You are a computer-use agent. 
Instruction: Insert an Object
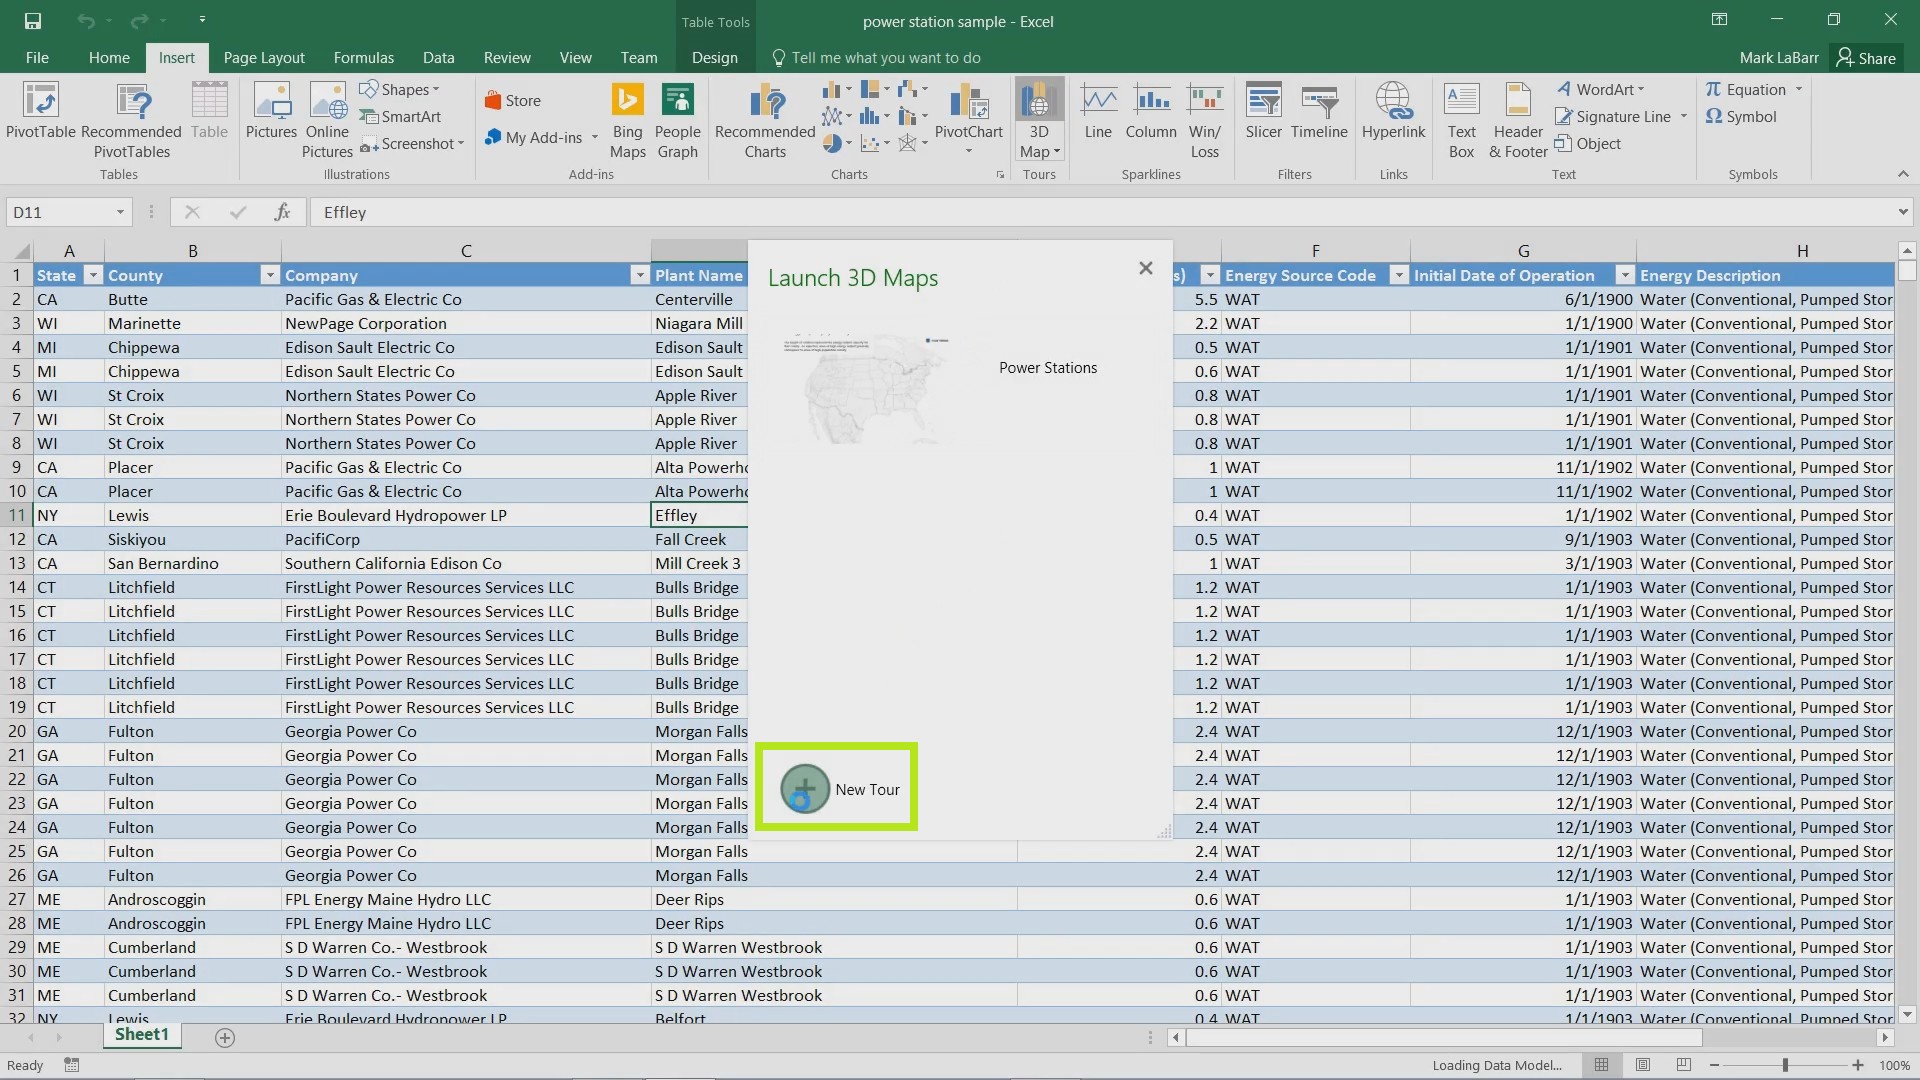coord(1588,143)
